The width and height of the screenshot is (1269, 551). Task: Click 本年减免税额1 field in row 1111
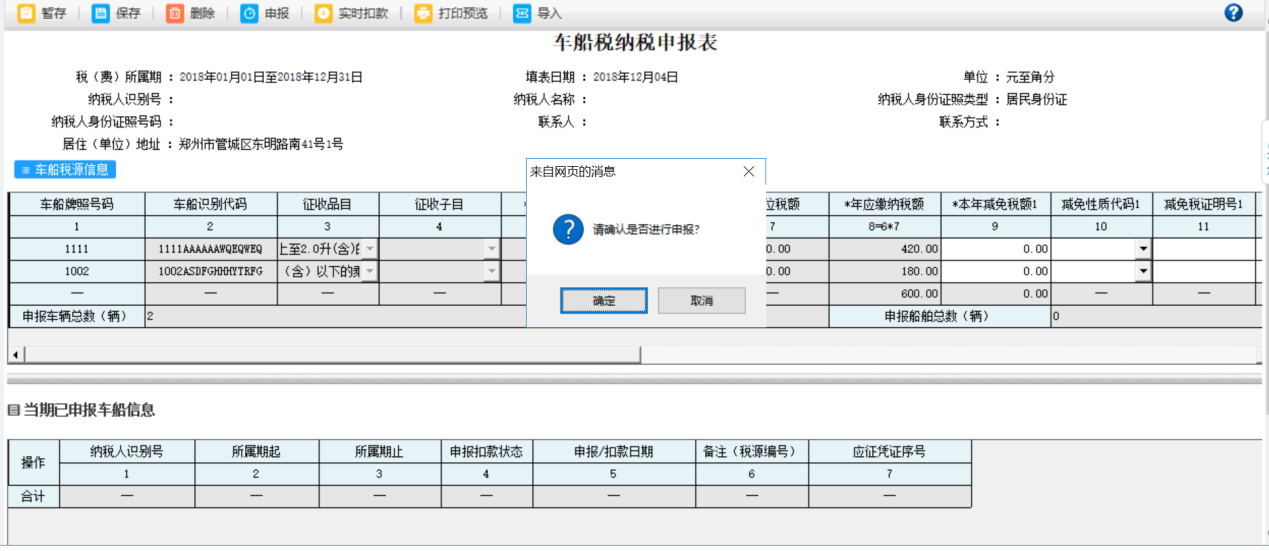pos(996,249)
